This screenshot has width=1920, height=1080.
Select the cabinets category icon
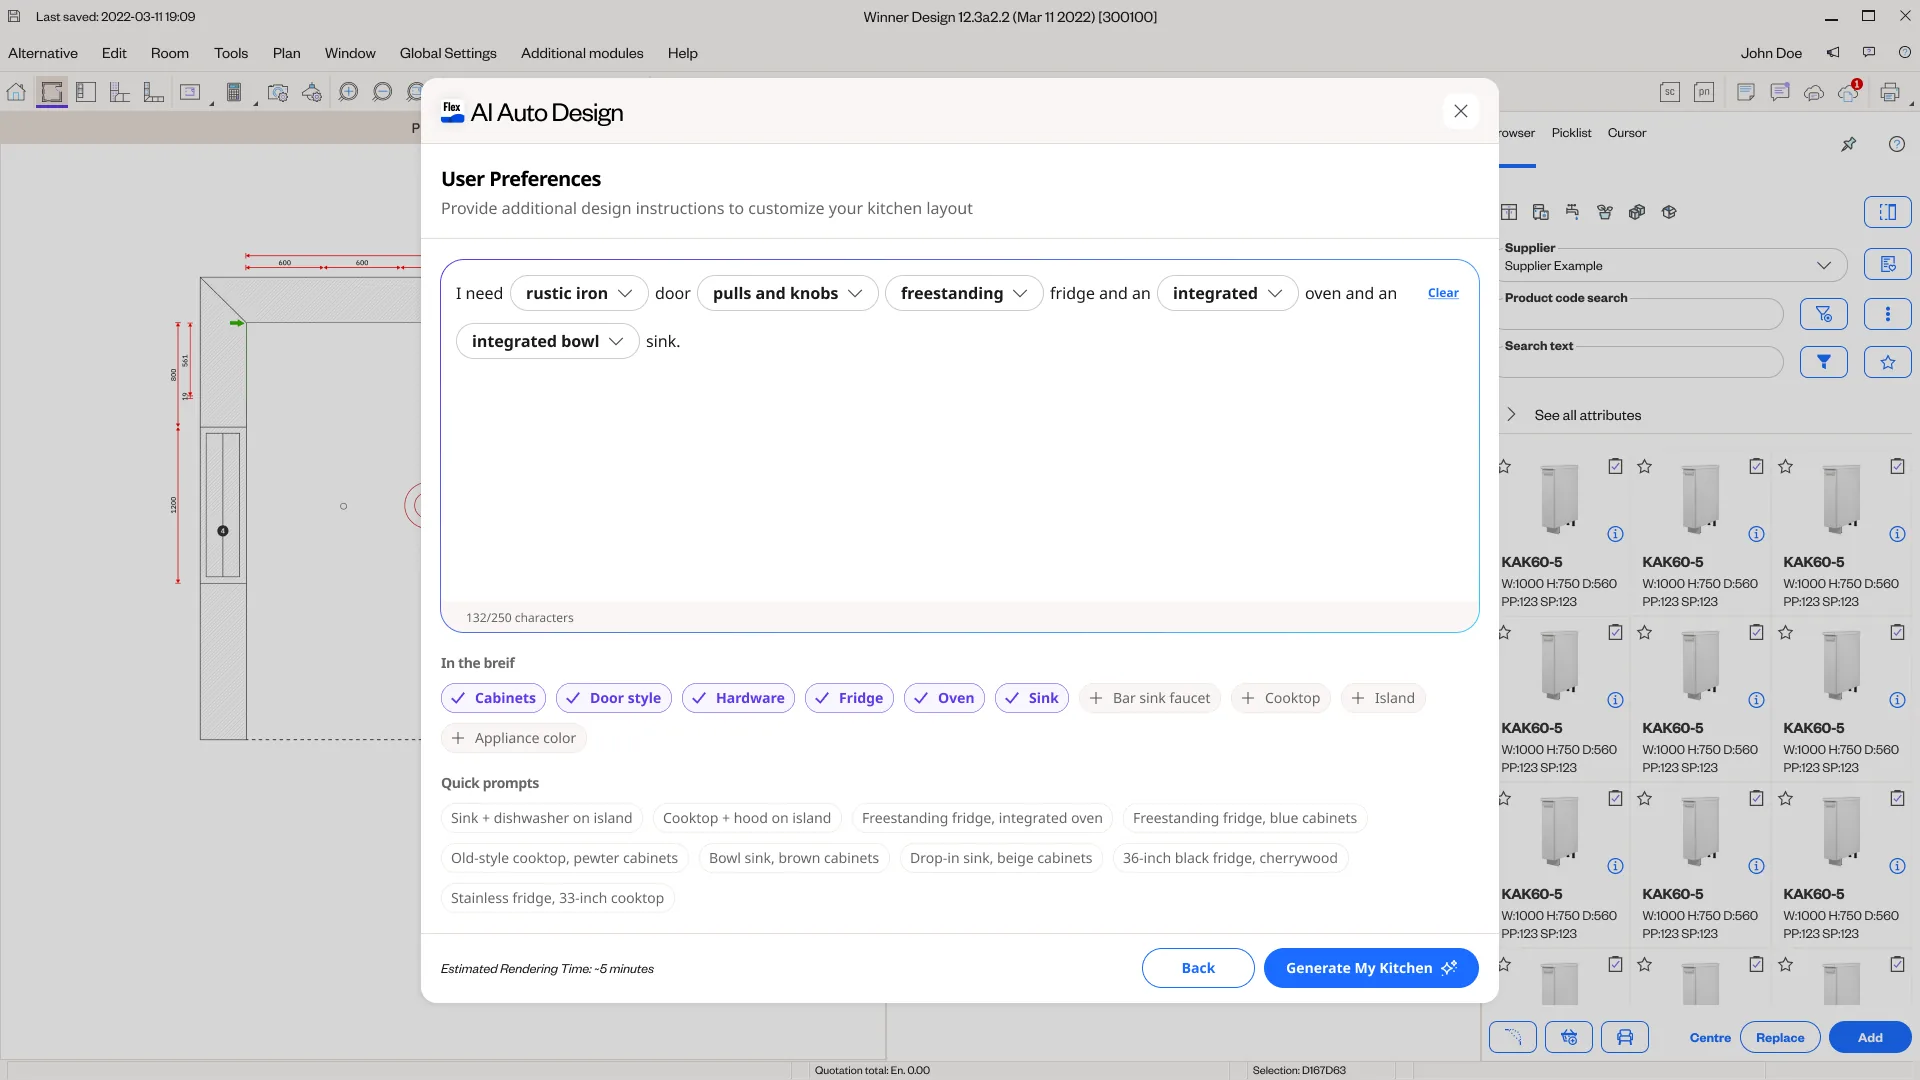1509,212
